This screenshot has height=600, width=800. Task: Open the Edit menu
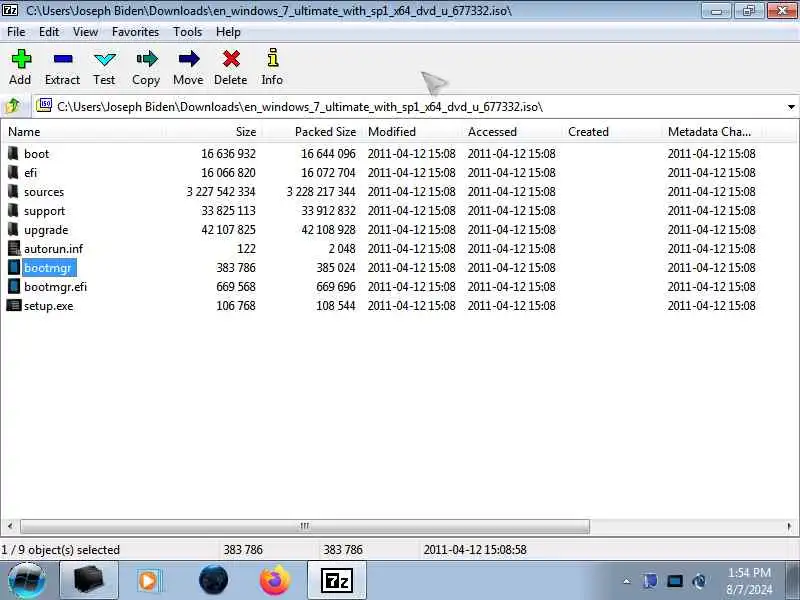[49, 32]
